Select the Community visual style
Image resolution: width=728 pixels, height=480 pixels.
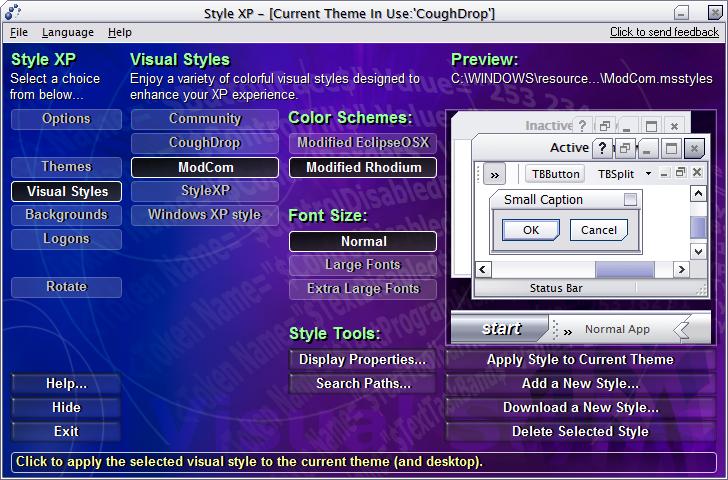click(205, 119)
